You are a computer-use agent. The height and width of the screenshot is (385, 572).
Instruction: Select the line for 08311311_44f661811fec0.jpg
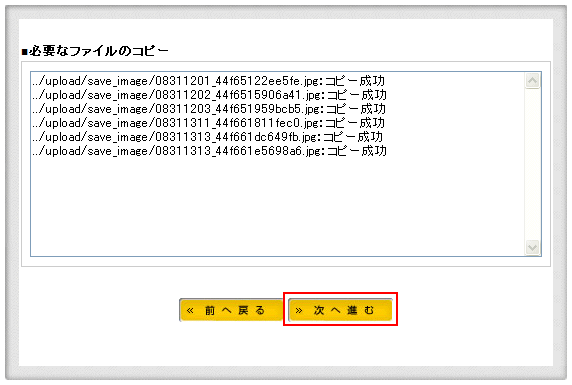pos(208,123)
